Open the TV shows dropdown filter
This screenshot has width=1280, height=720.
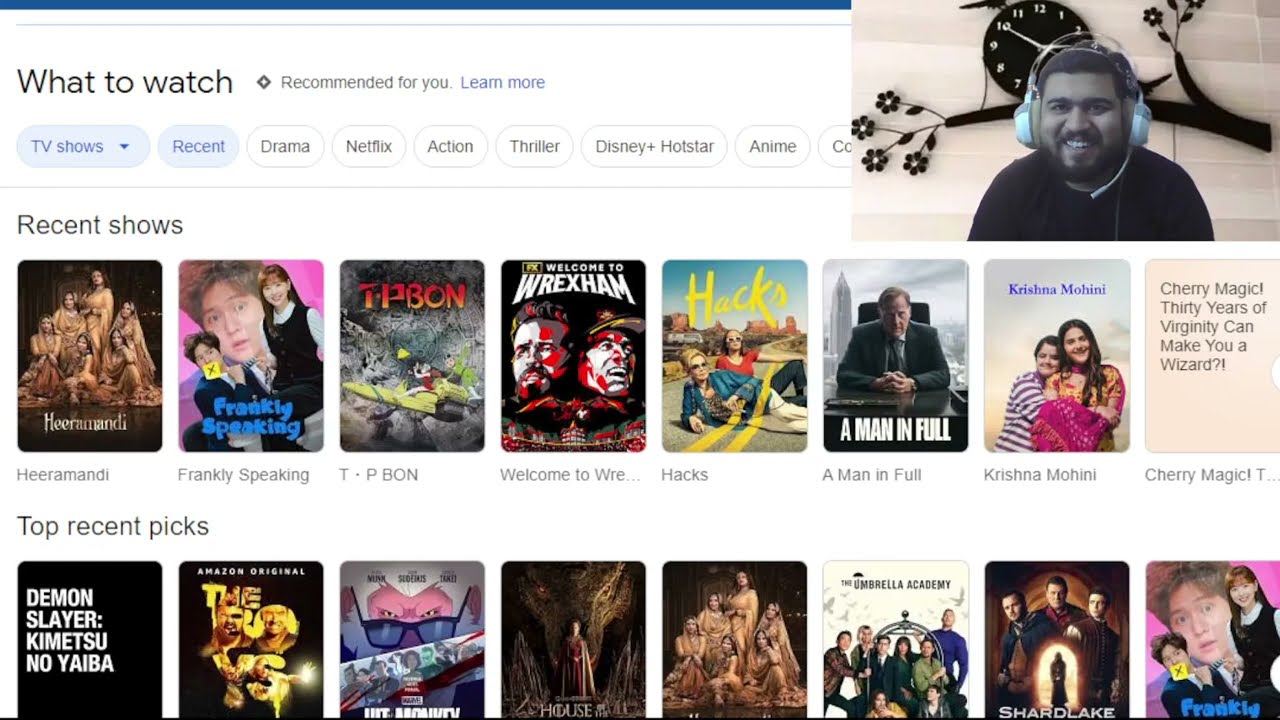click(x=83, y=146)
